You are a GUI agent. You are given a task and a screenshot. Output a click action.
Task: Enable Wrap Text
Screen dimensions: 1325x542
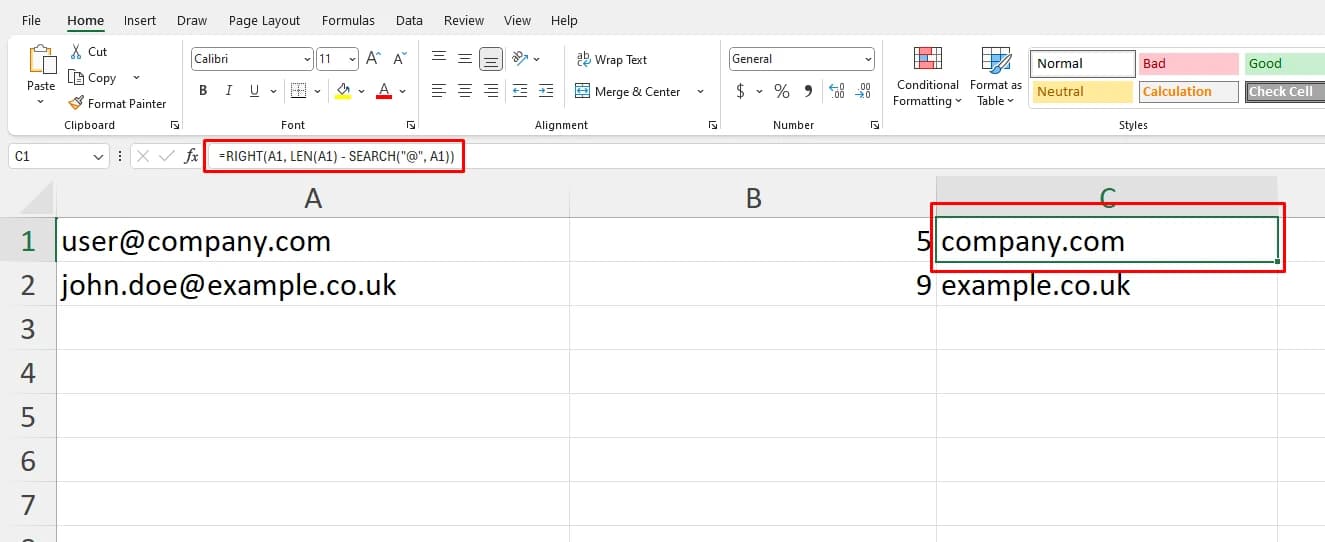coord(612,59)
